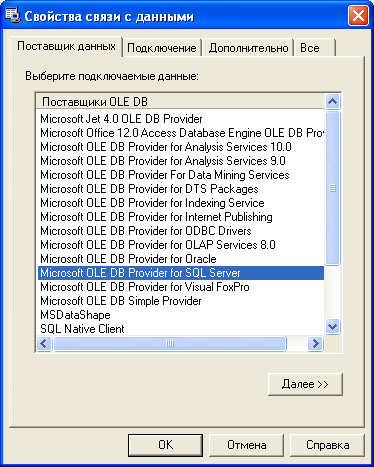Select Microsoft Jet 4.0 OLE DB Provider
Screen dimensions: 374x467
click(x=121, y=119)
